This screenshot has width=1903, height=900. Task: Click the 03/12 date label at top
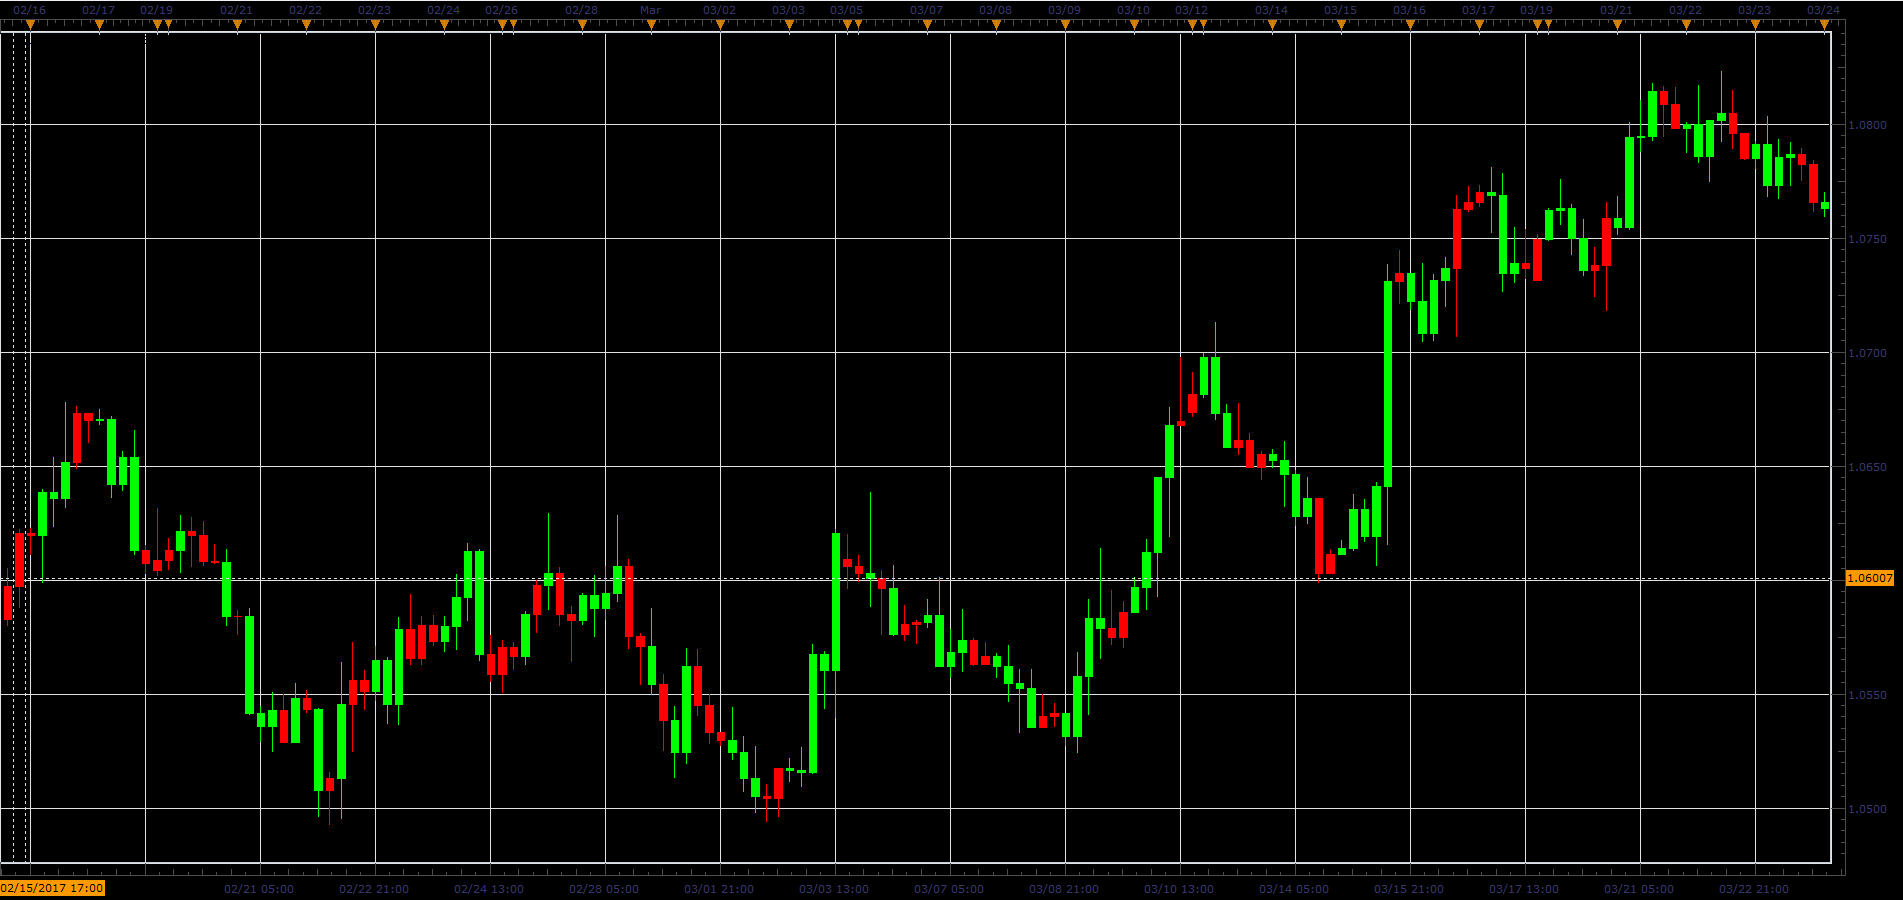click(1191, 10)
